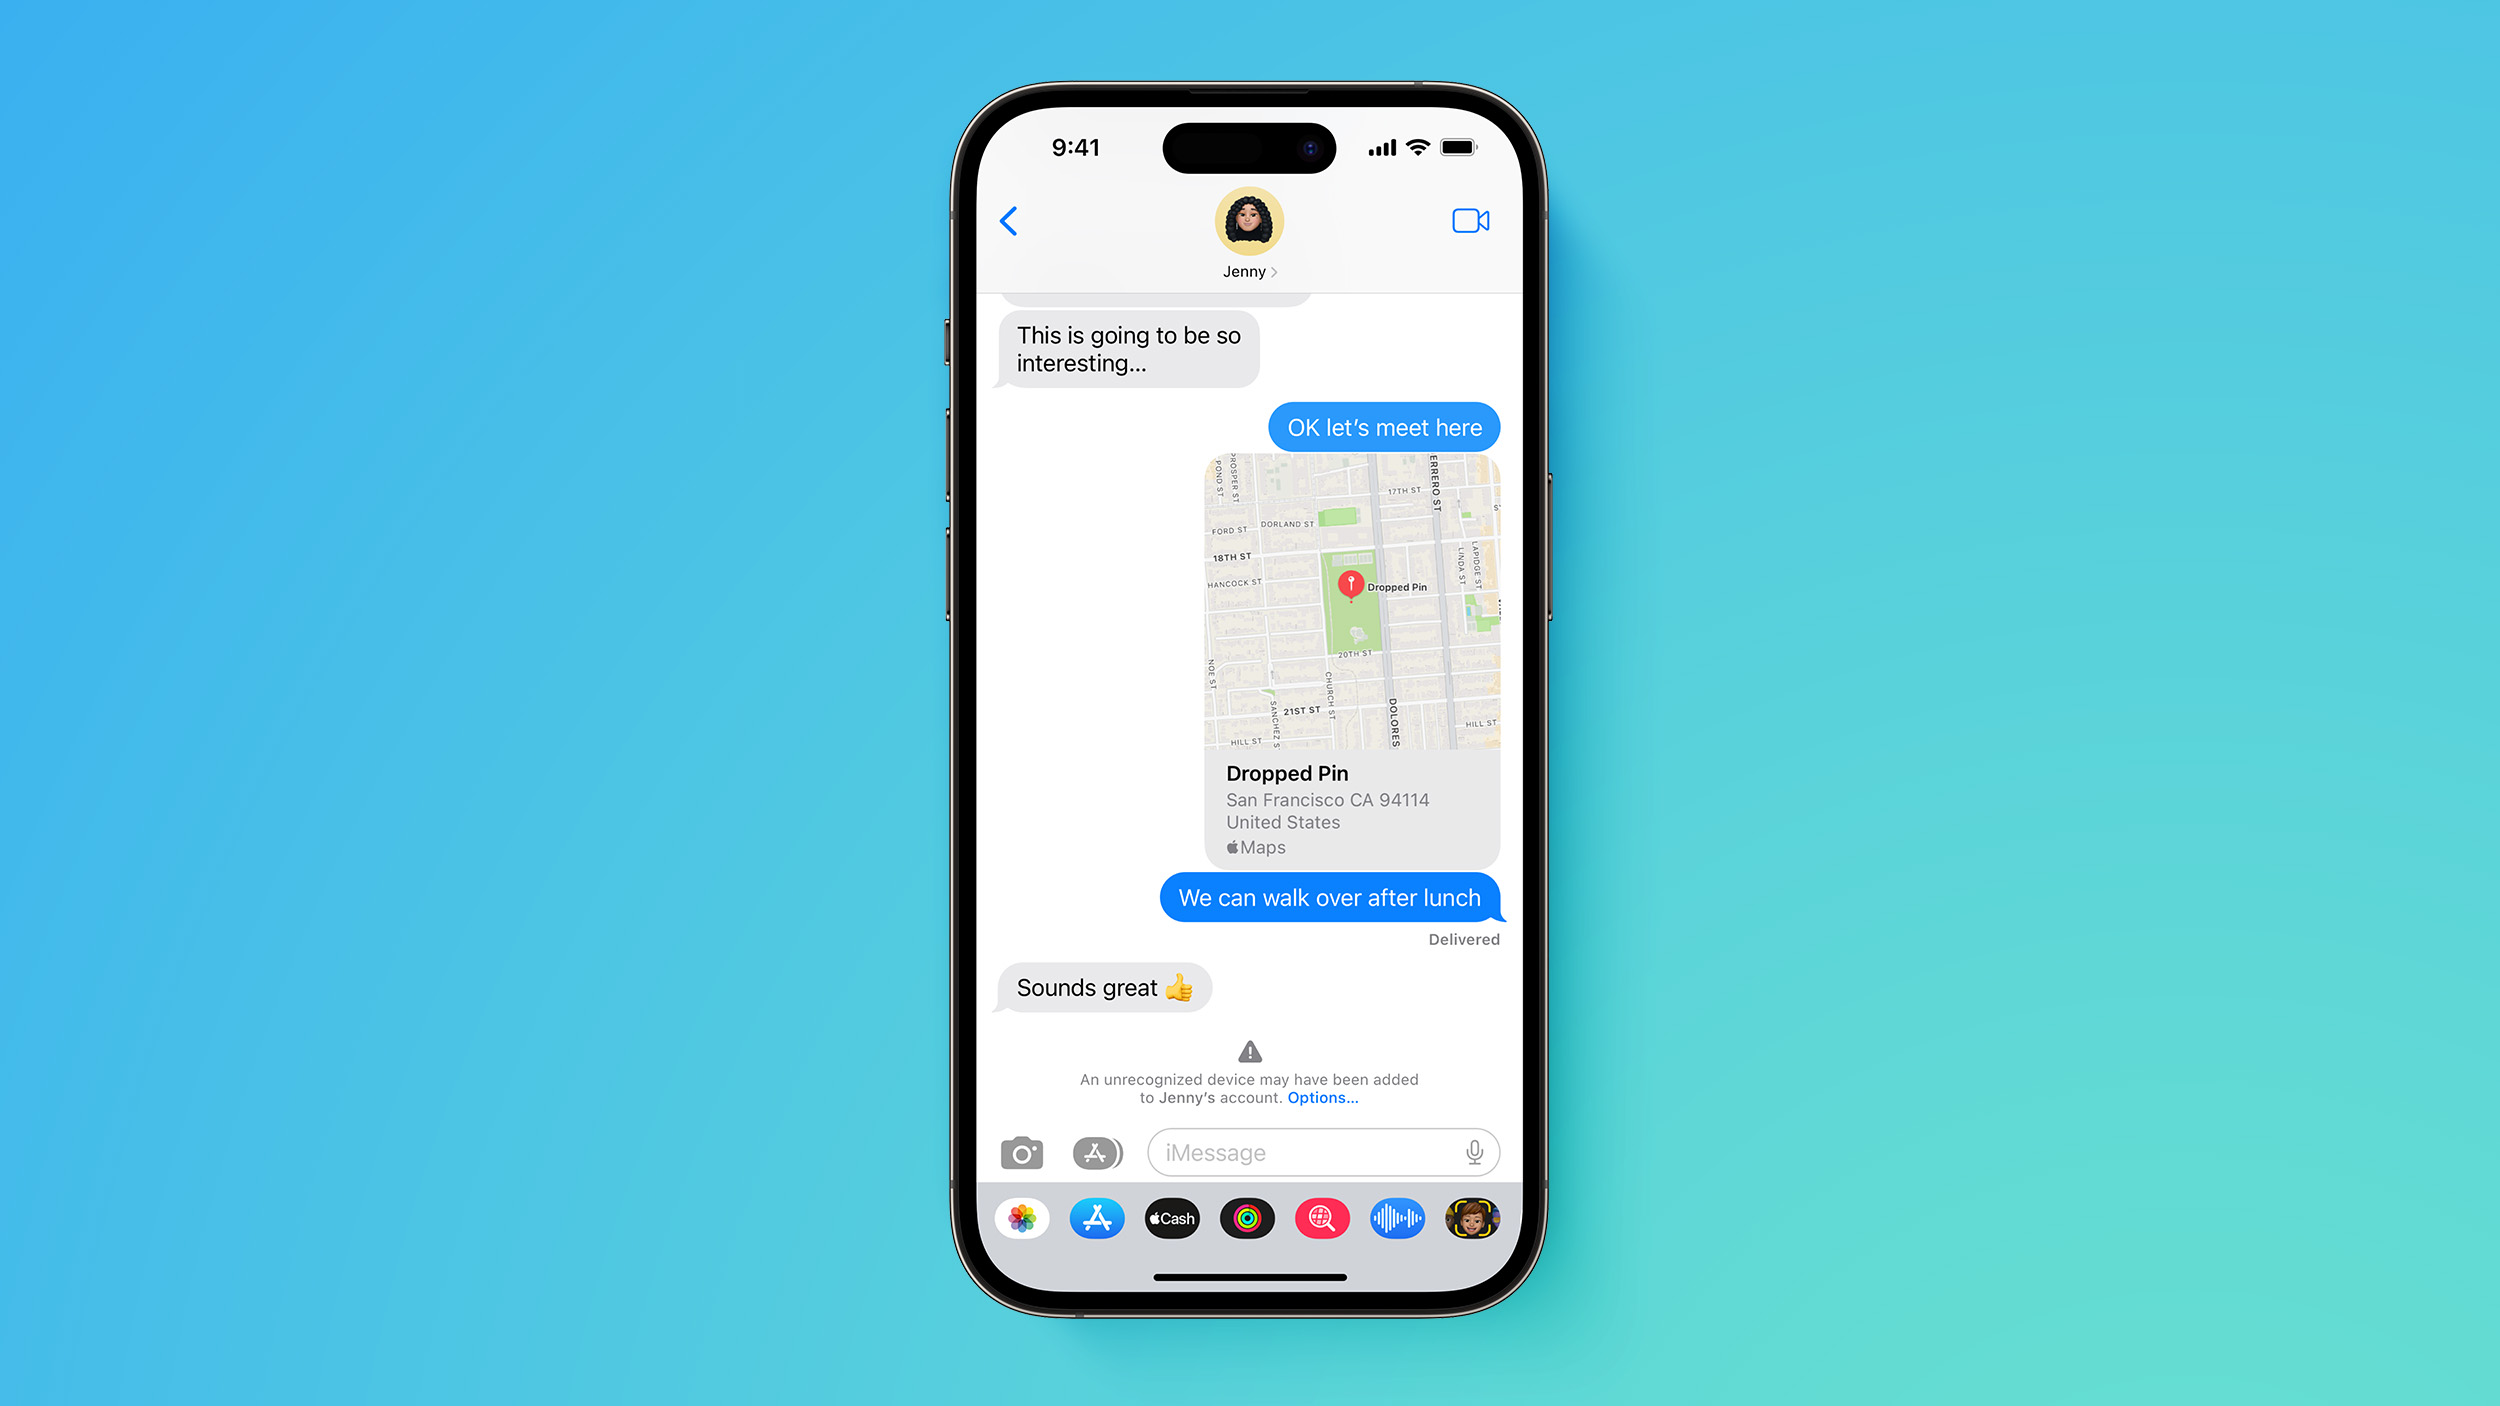Image resolution: width=2500 pixels, height=1406 pixels.
Task: Tap the Options link in security alert
Action: [1319, 1097]
